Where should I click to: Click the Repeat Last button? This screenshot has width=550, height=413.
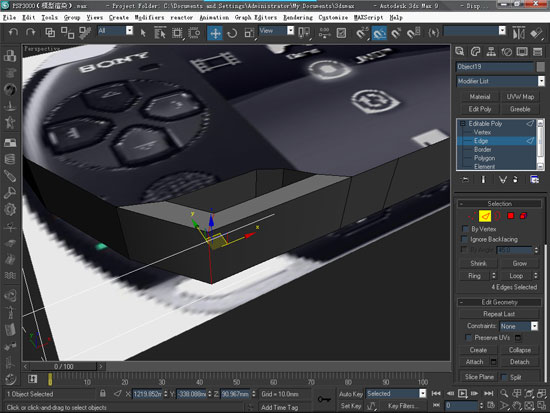coord(499,314)
